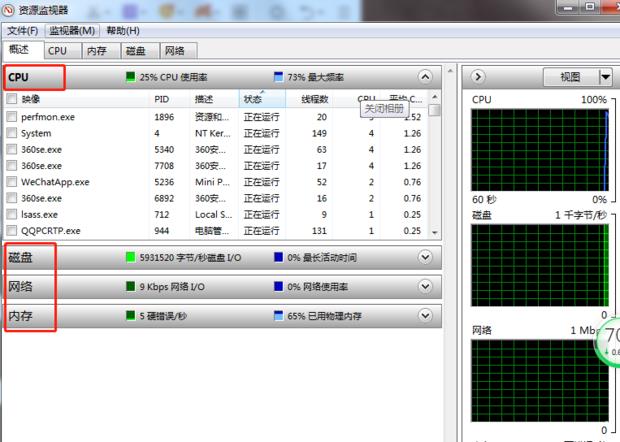Collapse the graphs pane with the arrow button
The image size is (620, 442).
tap(478, 77)
